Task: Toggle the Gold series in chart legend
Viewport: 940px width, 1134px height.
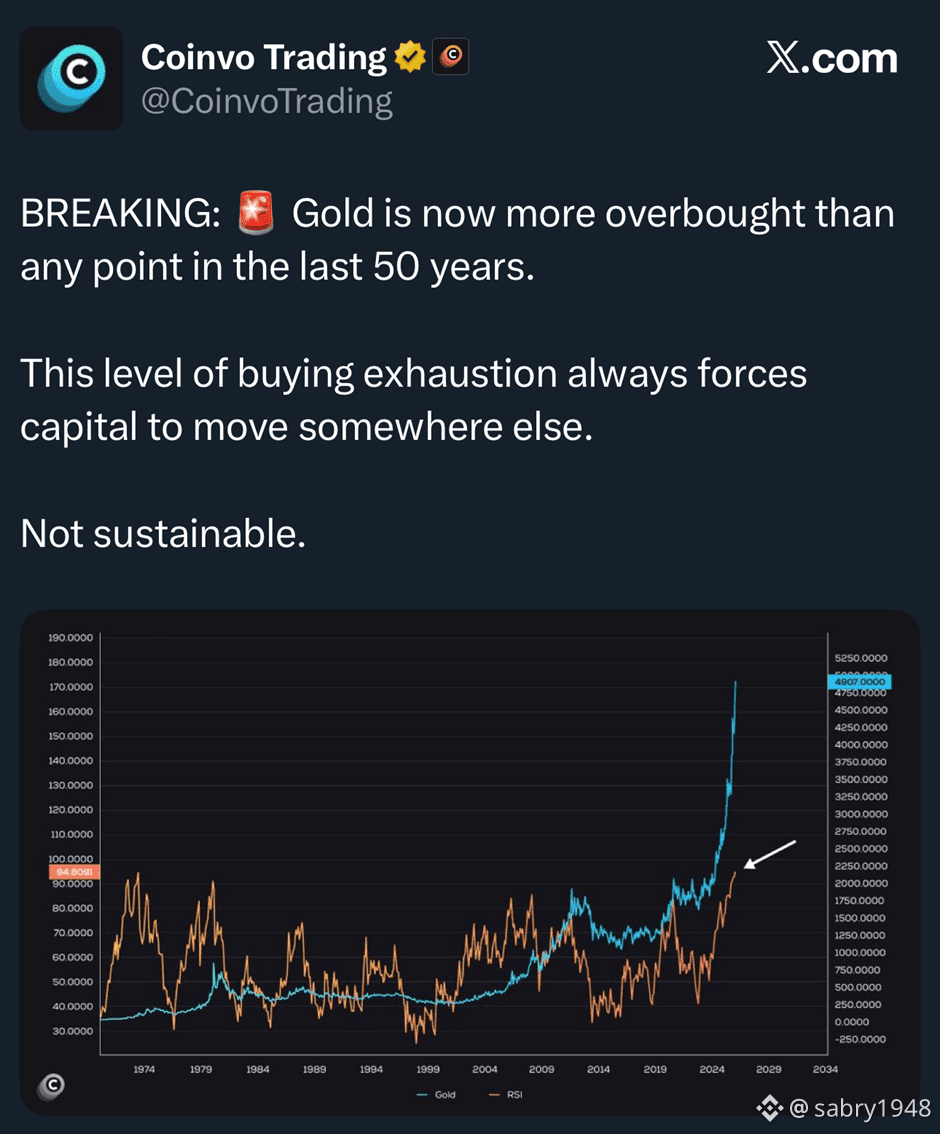Action: tap(436, 1095)
